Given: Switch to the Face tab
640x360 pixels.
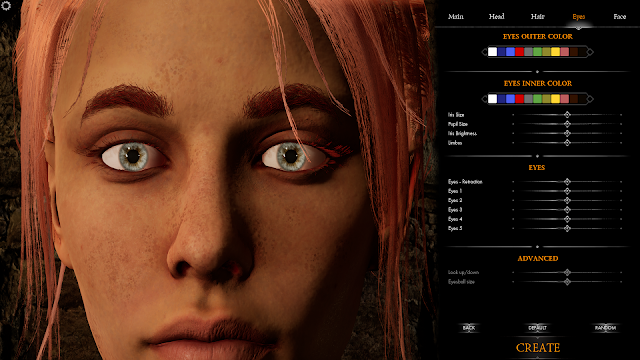Looking at the screenshot, I should click(x=620, y=16).
